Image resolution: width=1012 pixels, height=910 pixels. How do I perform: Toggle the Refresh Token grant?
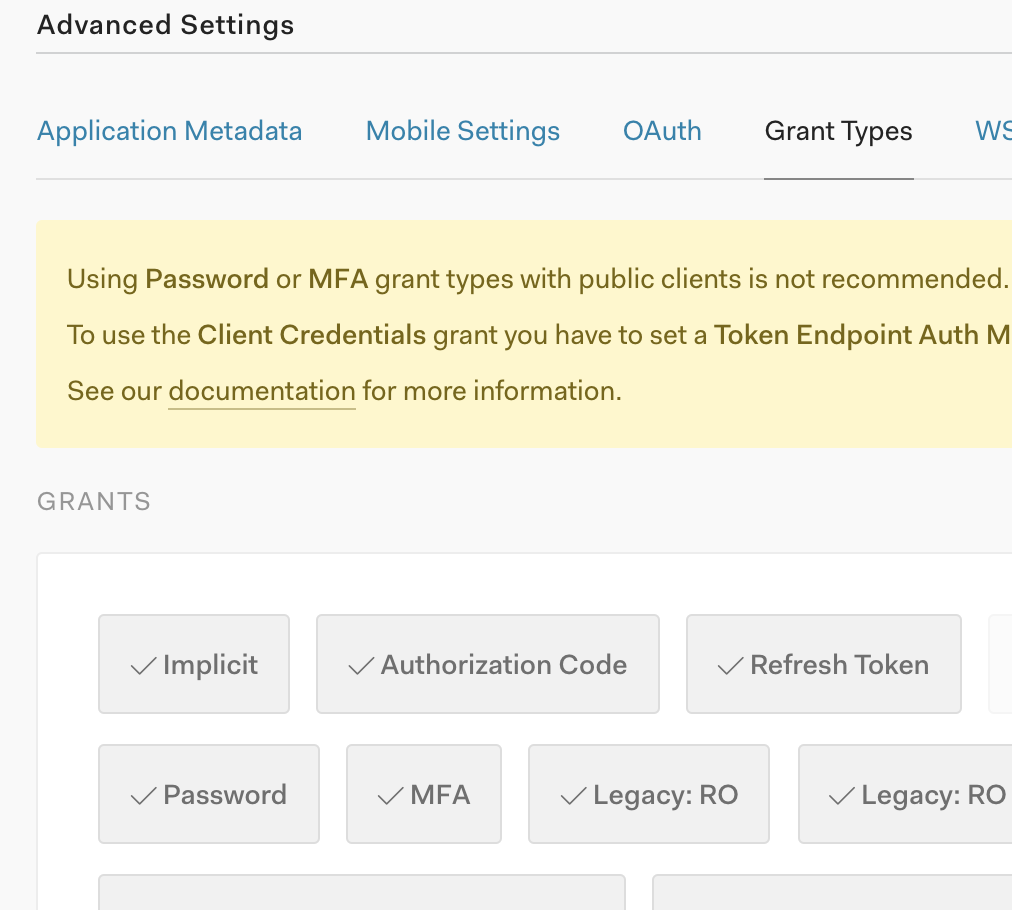point(824,664)
